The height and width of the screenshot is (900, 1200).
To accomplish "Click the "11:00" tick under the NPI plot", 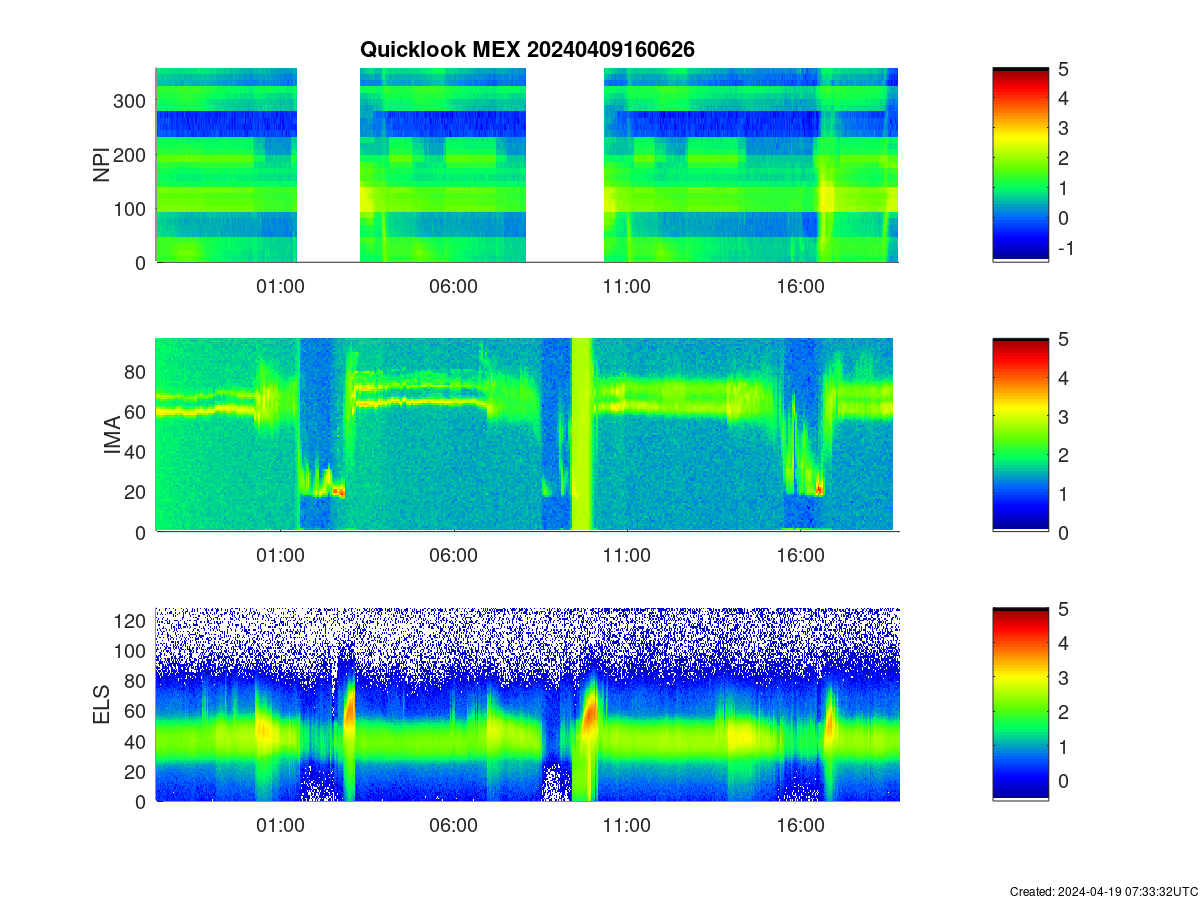I will 627,286.
